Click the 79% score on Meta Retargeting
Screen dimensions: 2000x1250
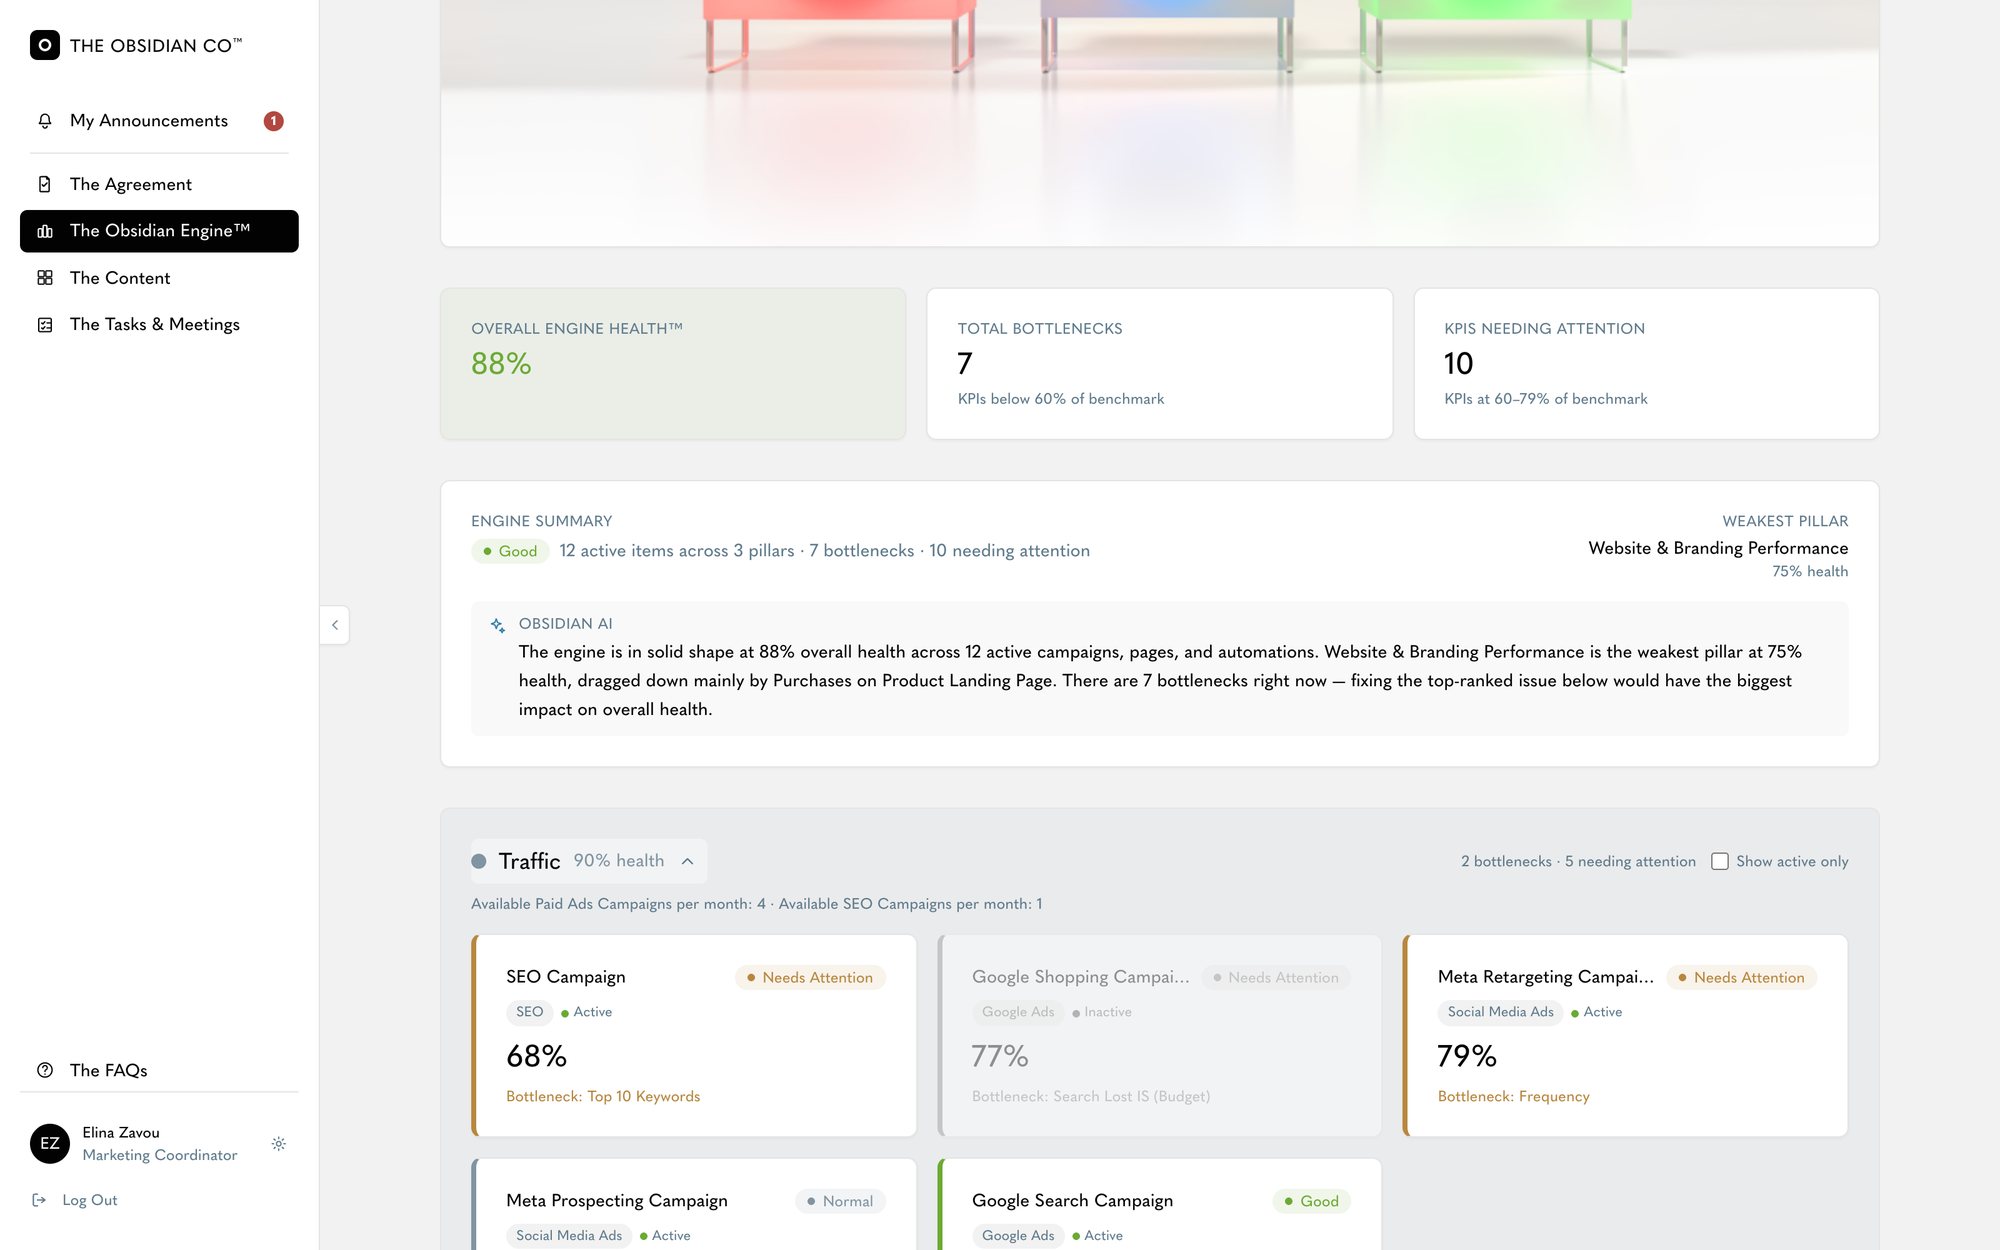click(1467, 1056)
